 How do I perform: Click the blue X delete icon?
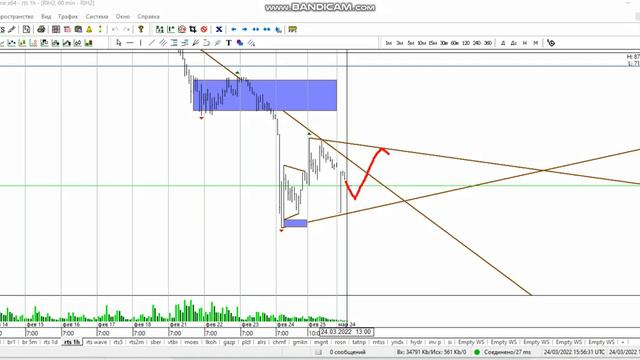pyautogui.click(x=219, y=29)
